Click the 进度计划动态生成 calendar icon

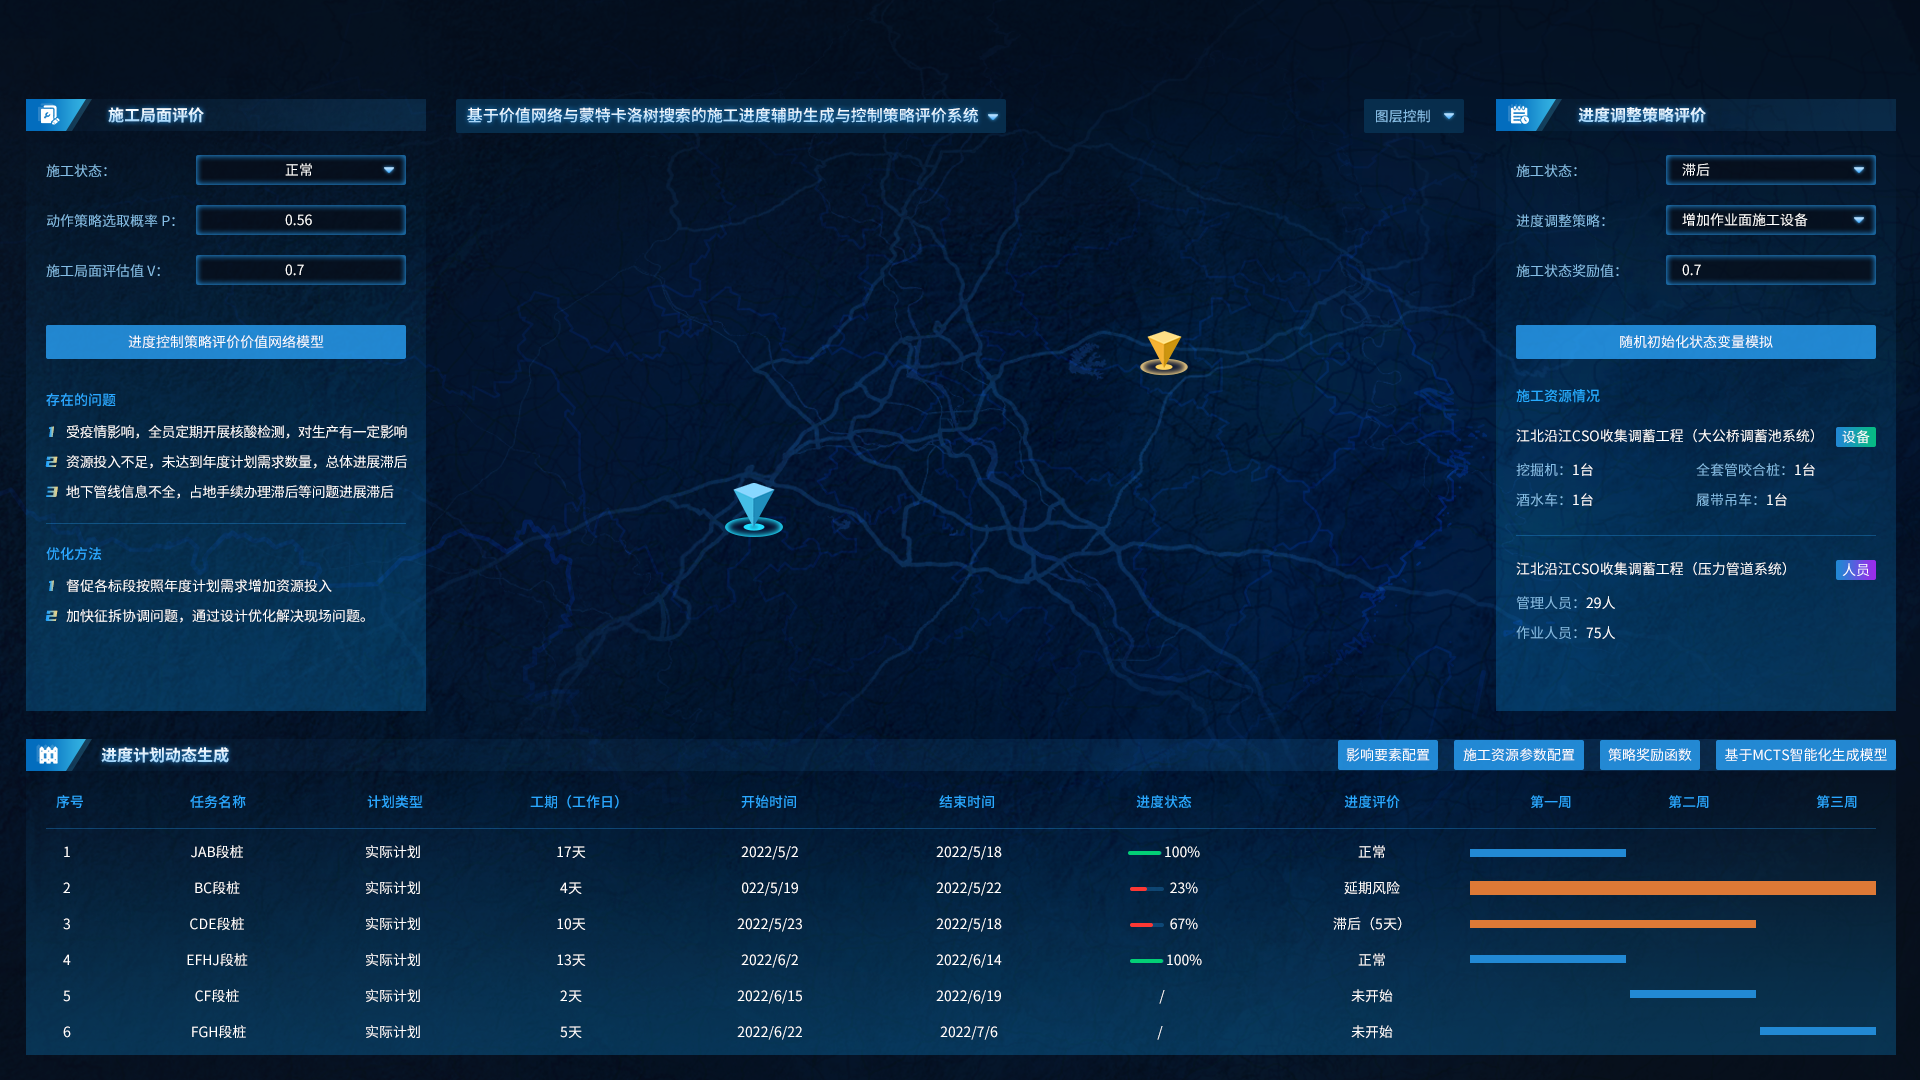point(49,755)
